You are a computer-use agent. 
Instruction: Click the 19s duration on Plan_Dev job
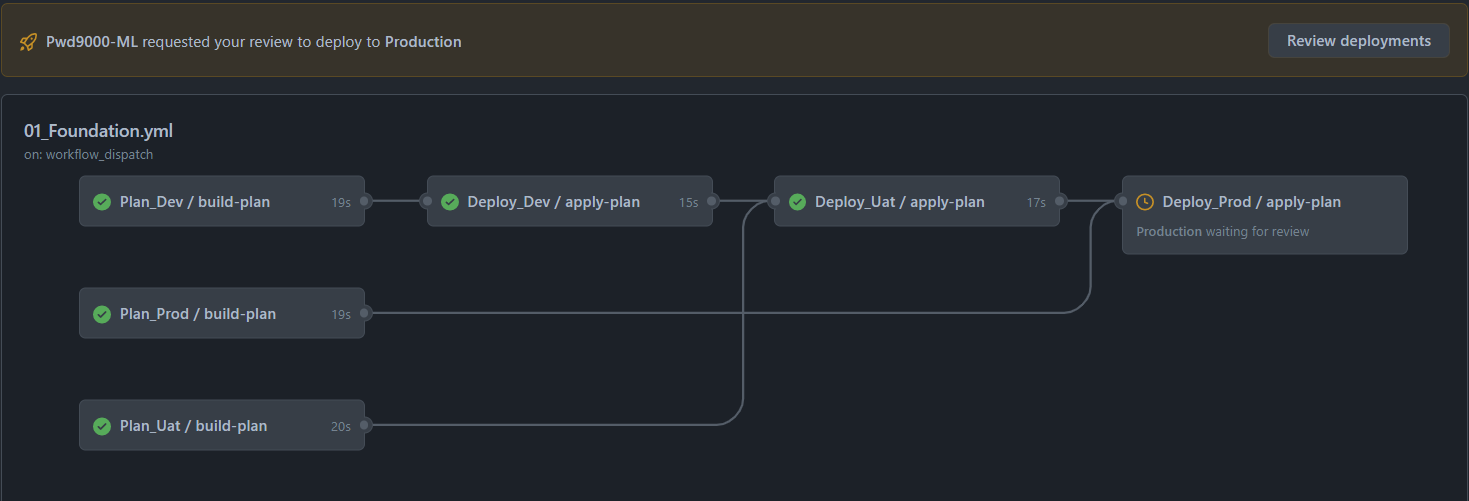point(341,202)
